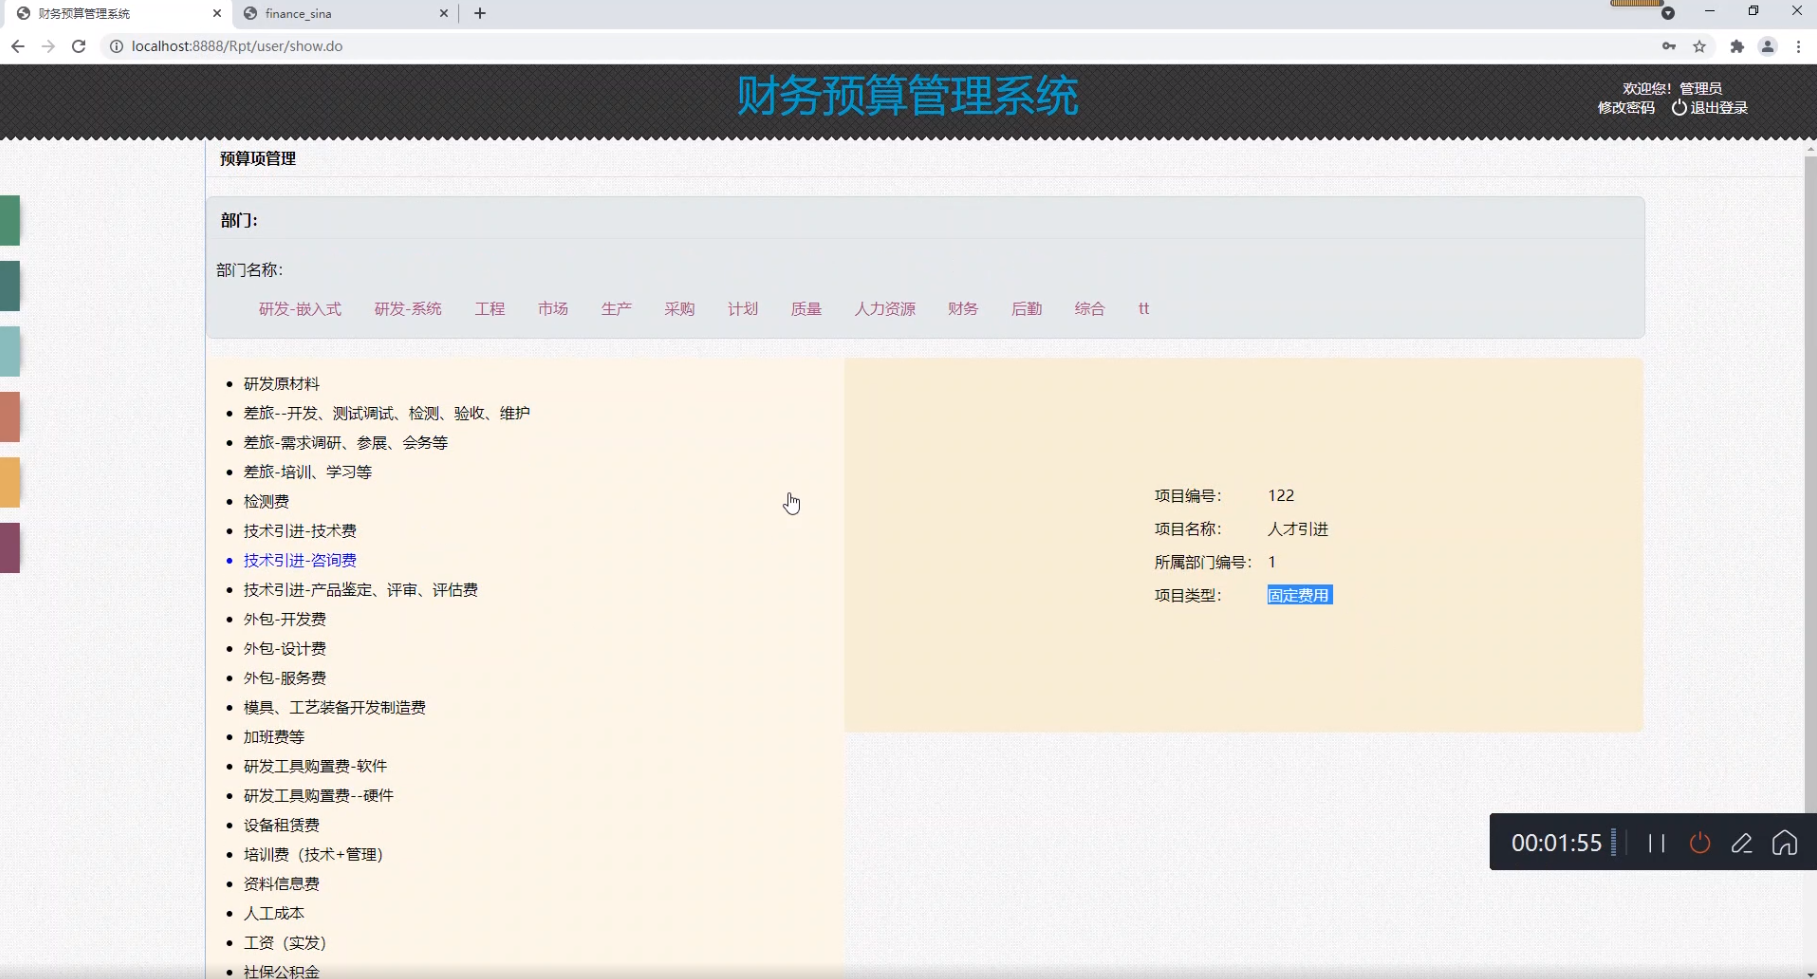The height and width of the screenshot is (979, 1817).
Task: Open recorder home icon
Action: coord(1785,843)
